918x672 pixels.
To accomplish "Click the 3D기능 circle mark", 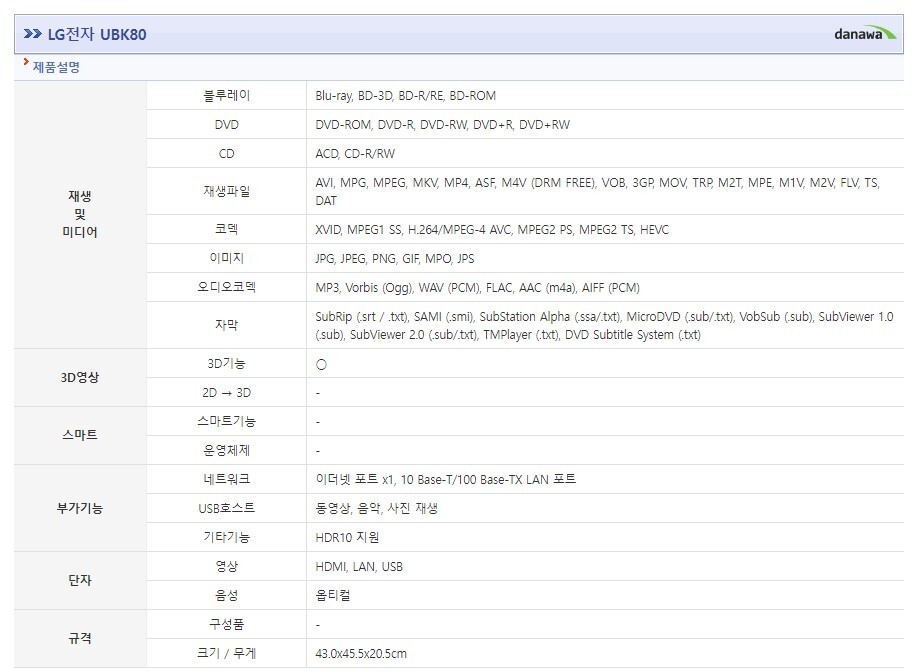I will 321,365.
